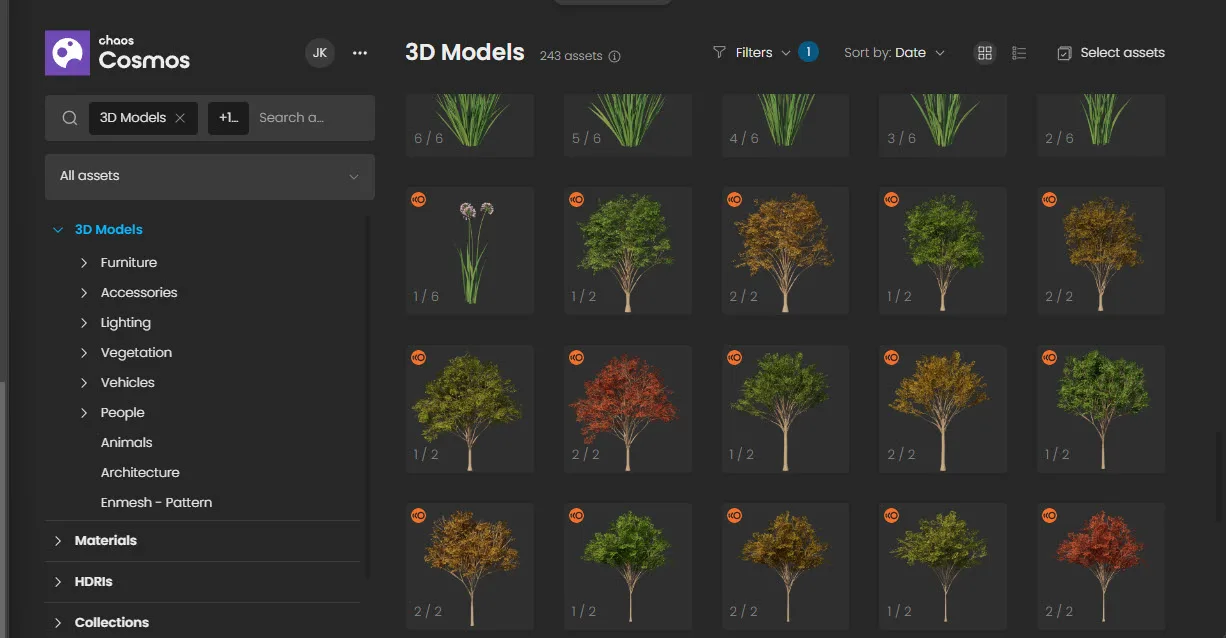Collapse the 3D Models category
Screen dimensions: 1226x638
[x=57, y=229]
